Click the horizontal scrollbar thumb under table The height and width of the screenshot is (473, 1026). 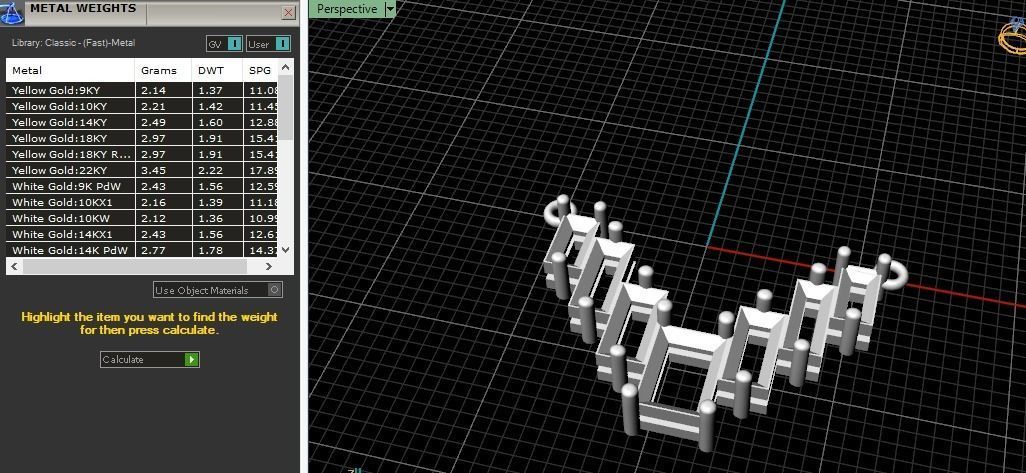click(x=134, y=266)
